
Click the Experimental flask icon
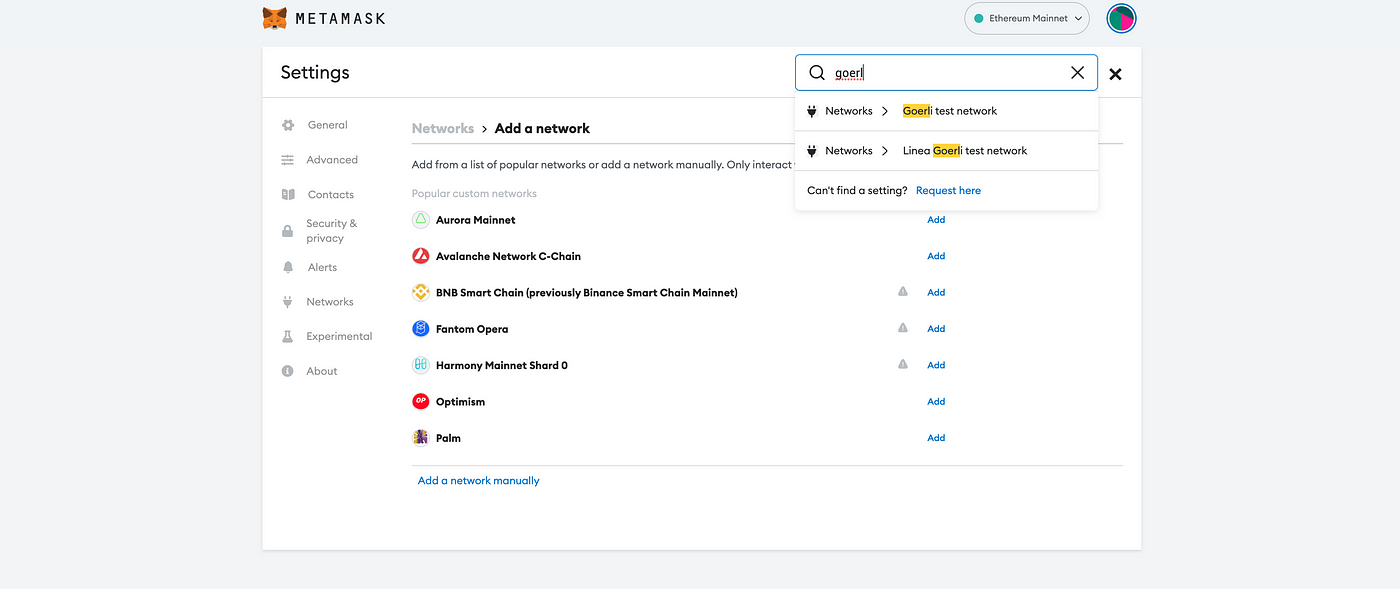[288, 337]
